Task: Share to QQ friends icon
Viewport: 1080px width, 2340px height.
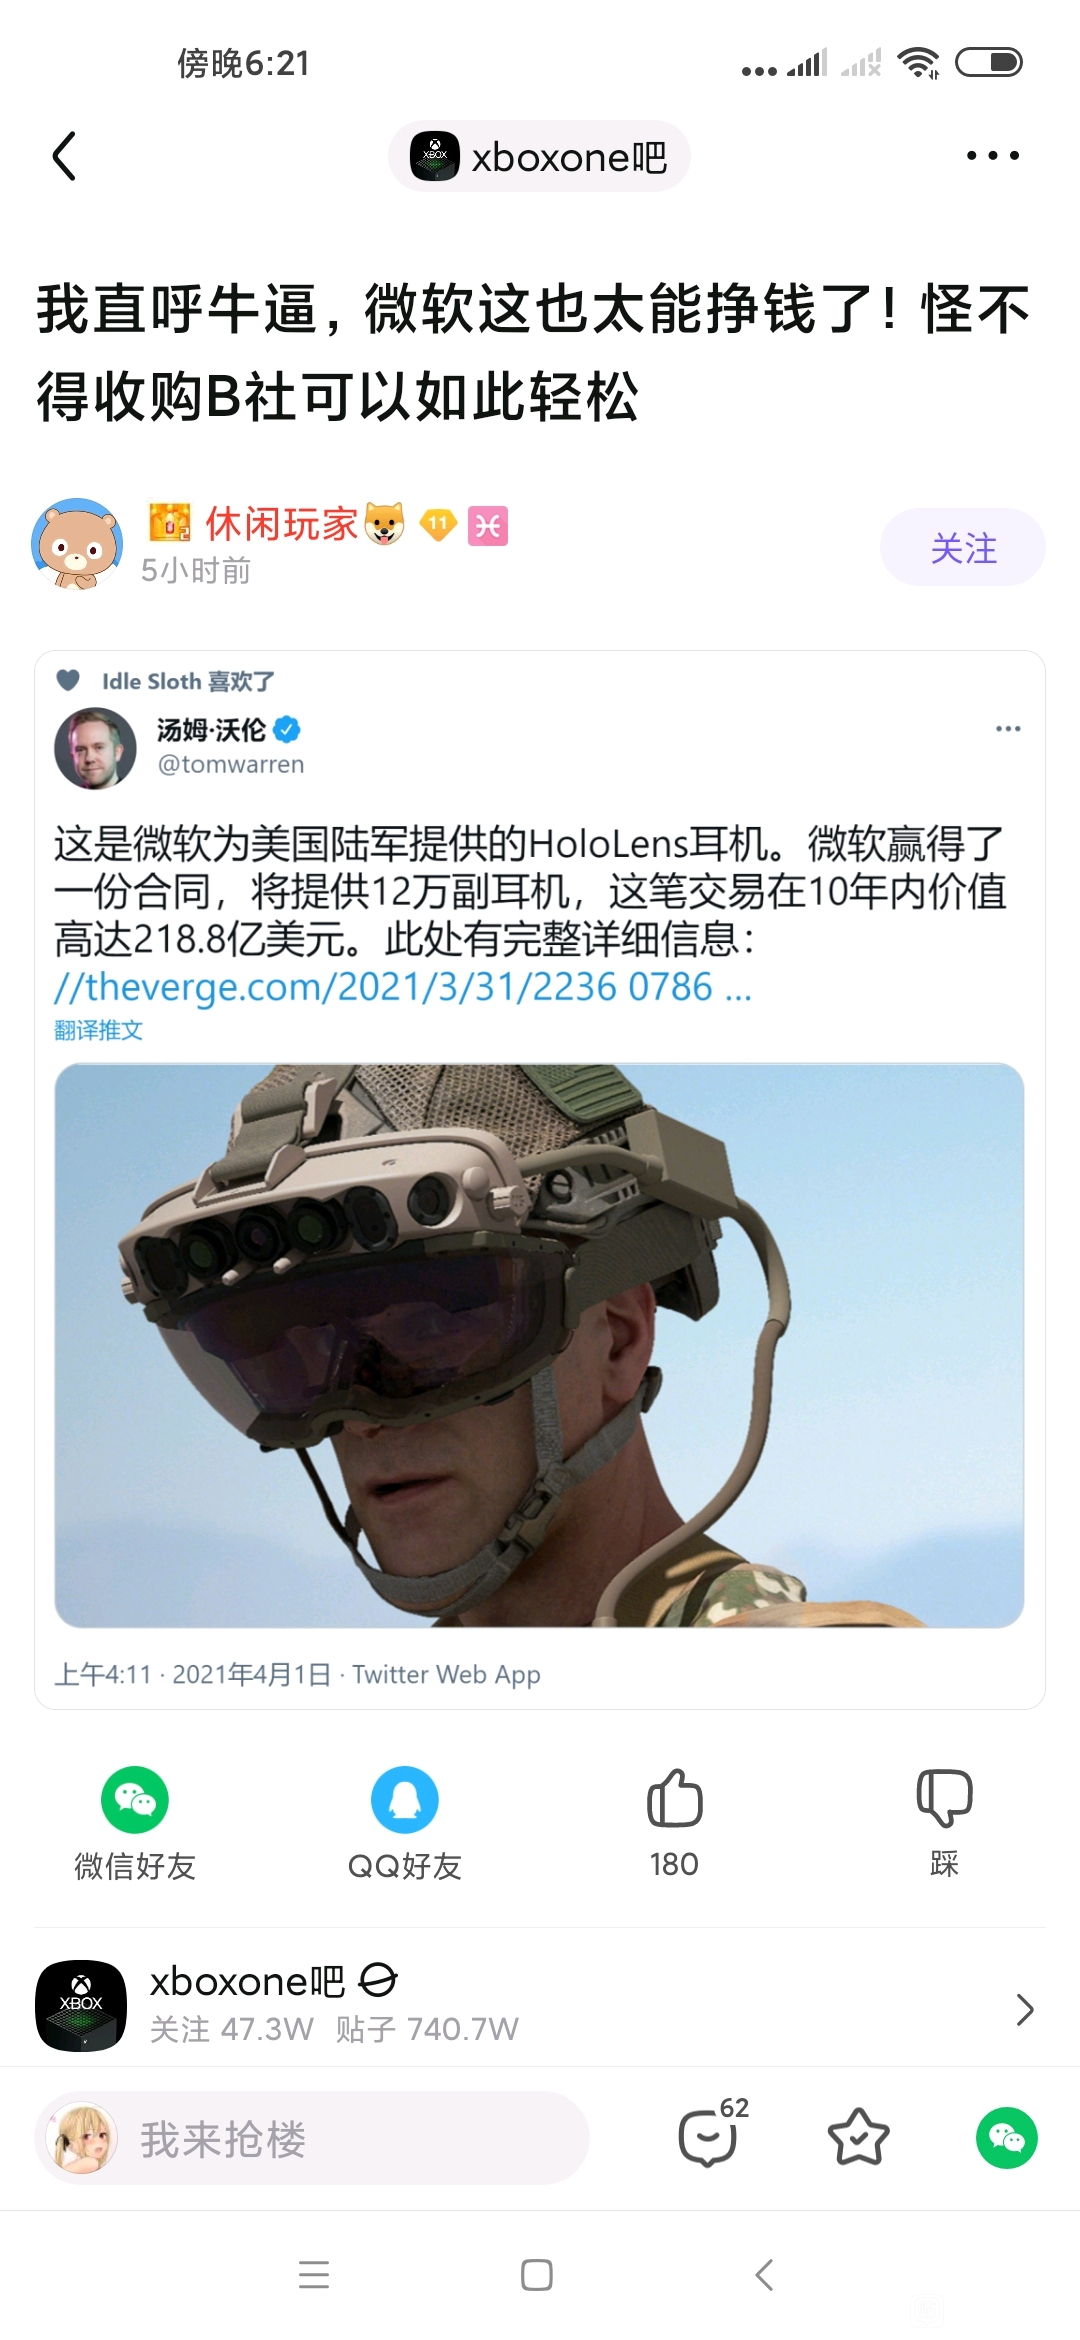Action: coord(405,1800)
